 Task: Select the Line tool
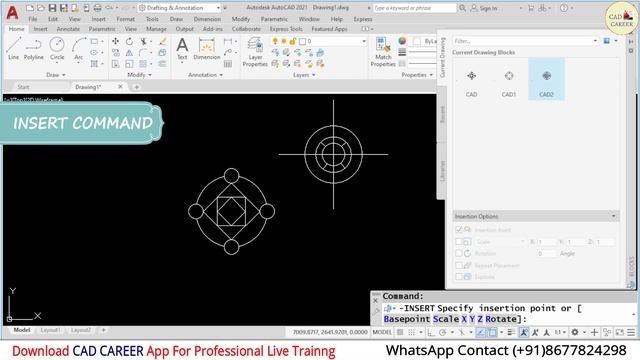pos(13,49)
